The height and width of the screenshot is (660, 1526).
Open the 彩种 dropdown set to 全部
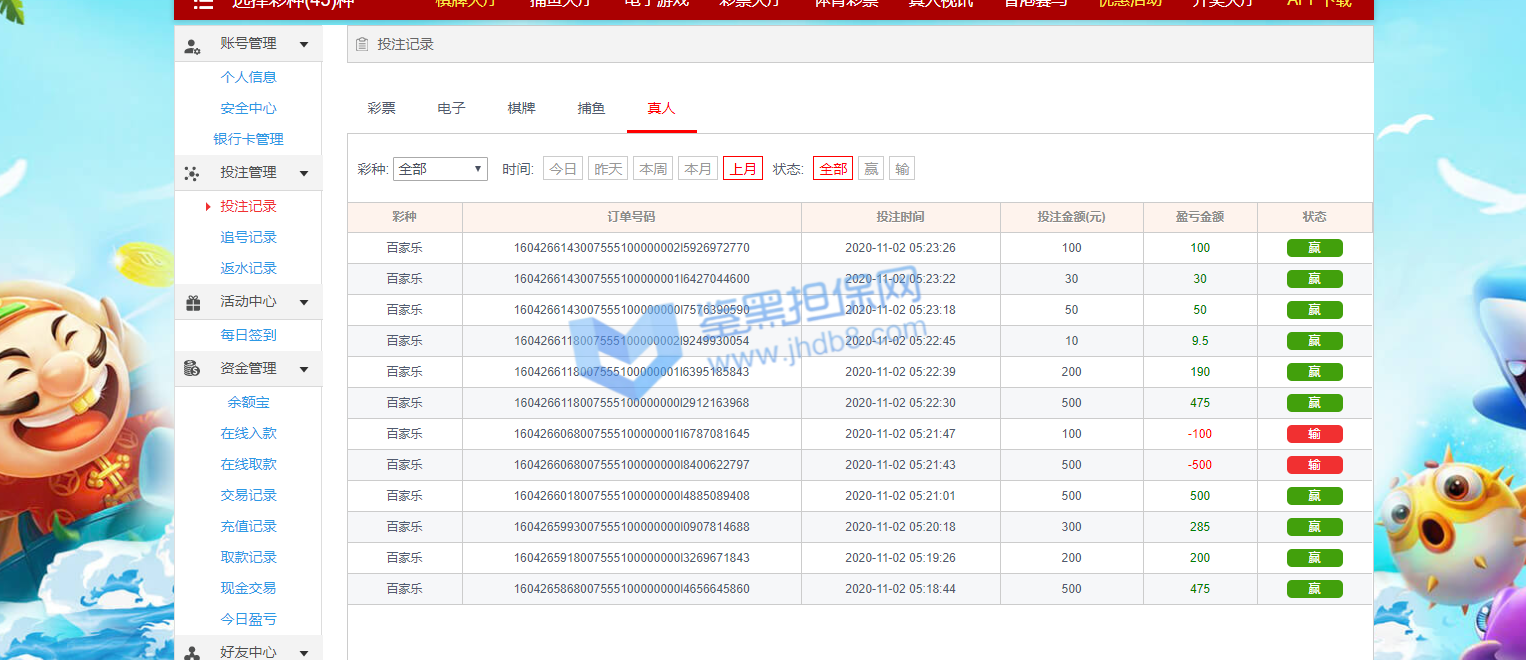[x=440, y=169]
